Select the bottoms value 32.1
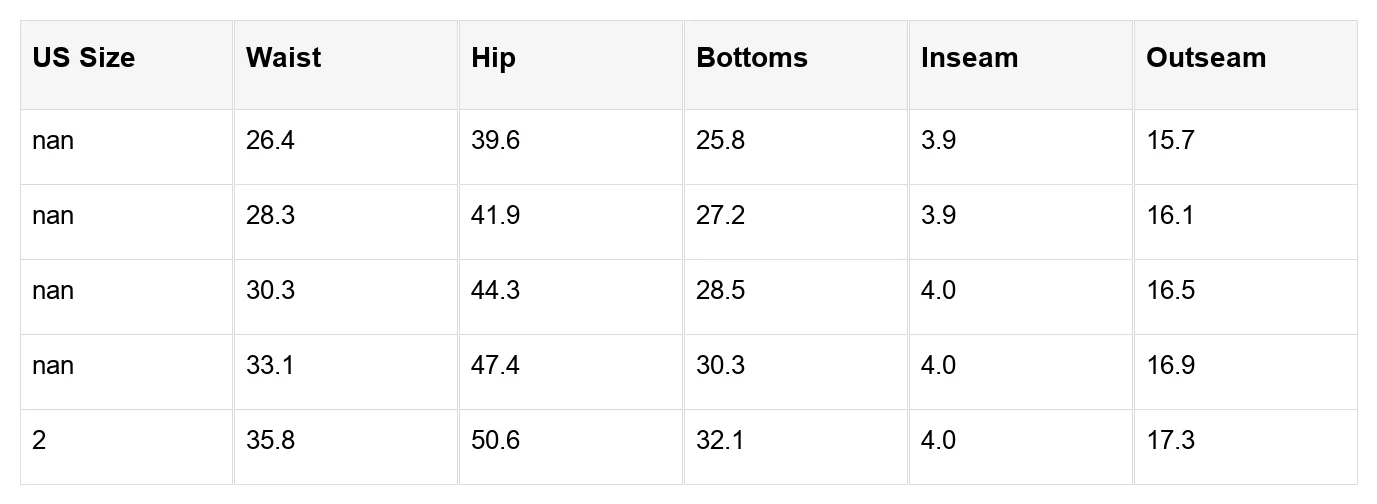This screenshot has width=1377, height=504. pyautogui.click(x=720, y=441)
